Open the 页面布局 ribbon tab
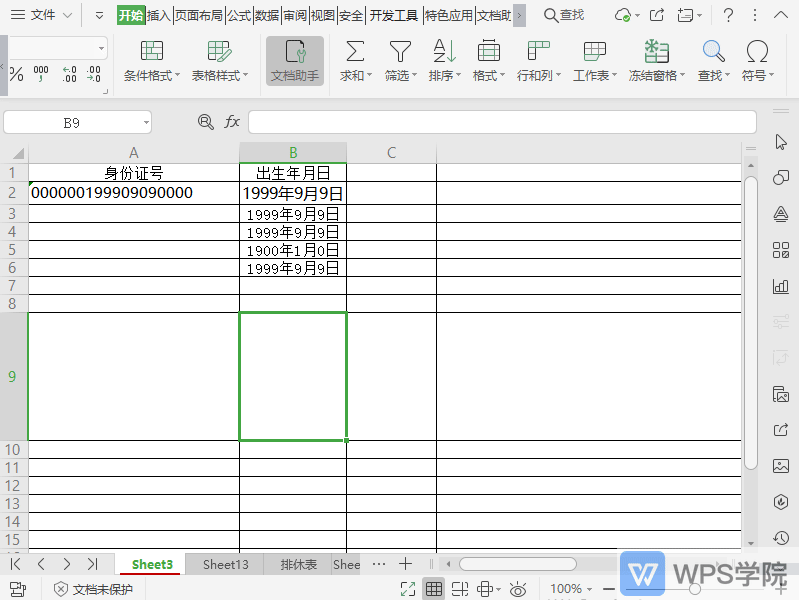The height and width of the screenshot is (600, 799). (199, 16)
